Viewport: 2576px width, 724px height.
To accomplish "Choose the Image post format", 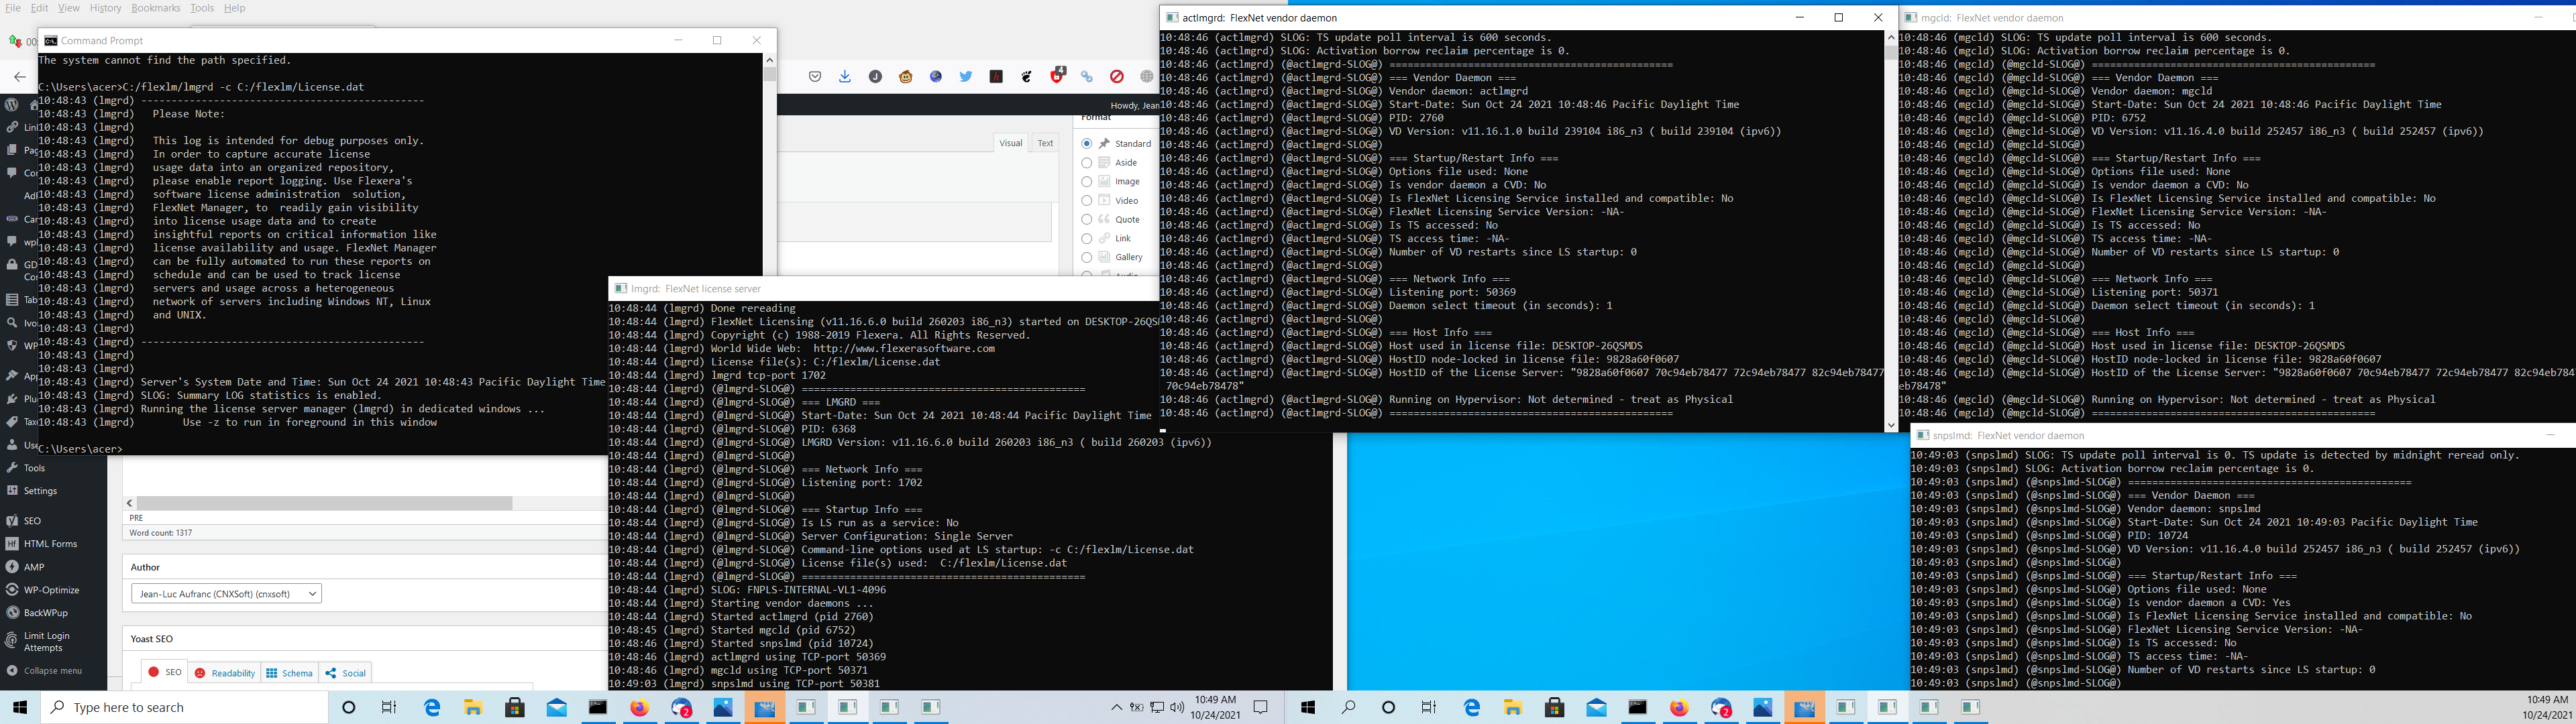I will click(x=1086, y=181).
